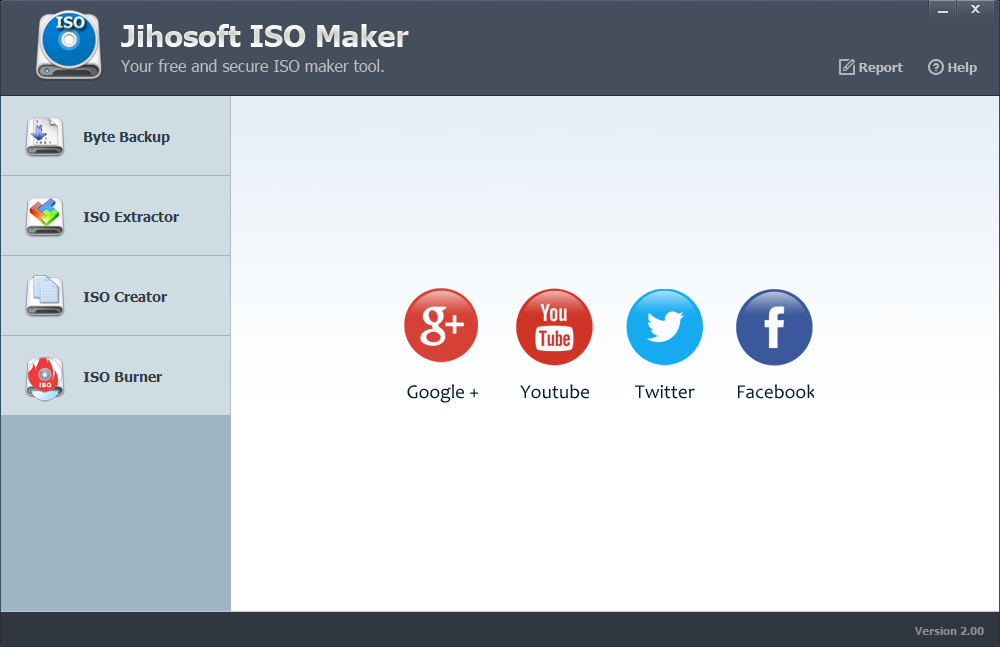Open the Facebook round icon
This screenshot has width=1000, height=647.
774,327
